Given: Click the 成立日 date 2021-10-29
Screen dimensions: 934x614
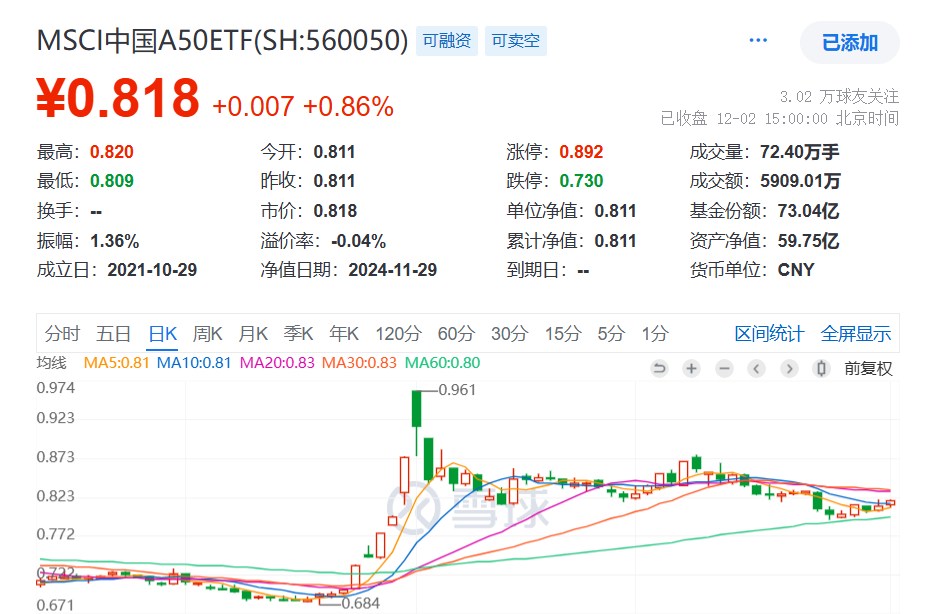Looking at the screenshot, I should 152,270.
